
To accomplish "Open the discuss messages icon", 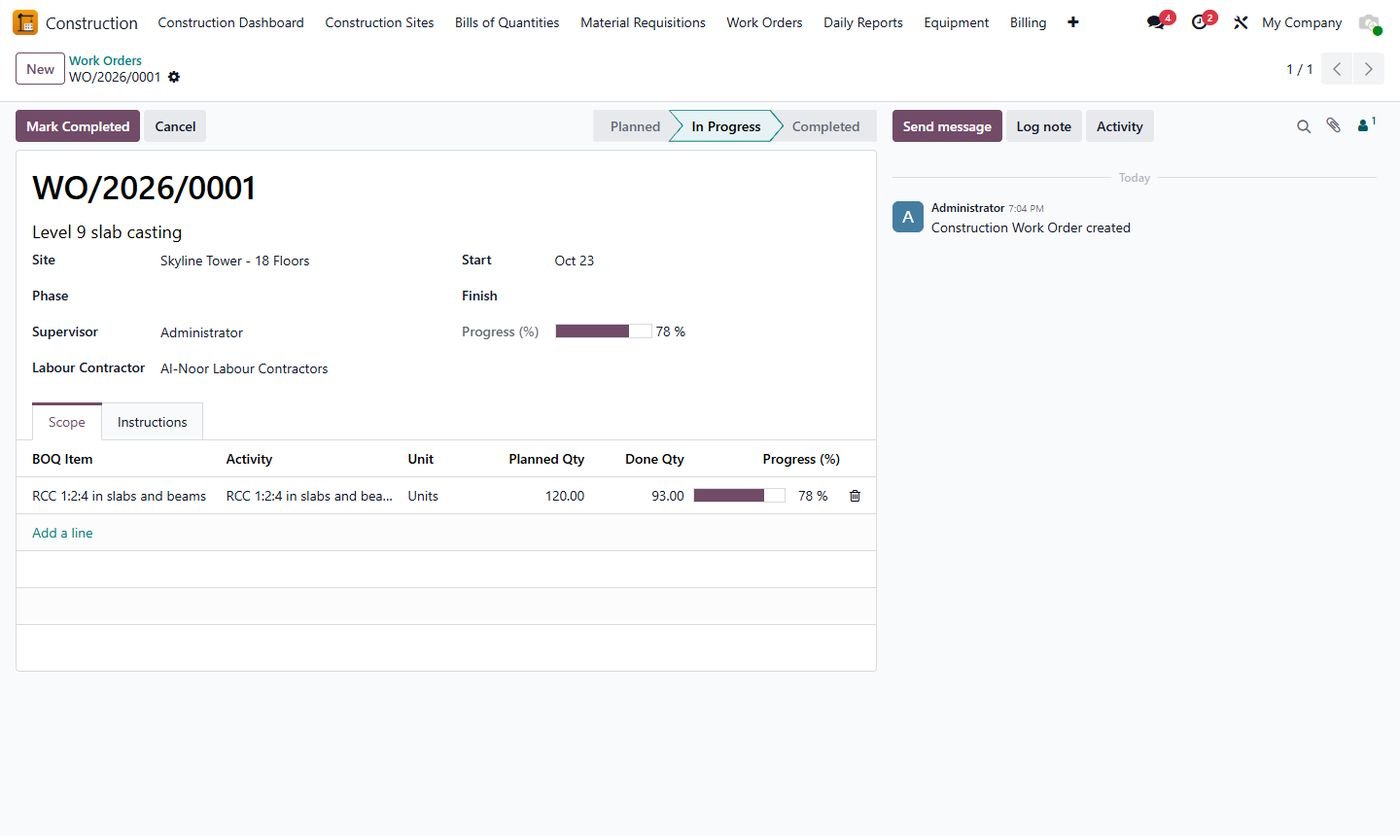I will pos(1158,22).
